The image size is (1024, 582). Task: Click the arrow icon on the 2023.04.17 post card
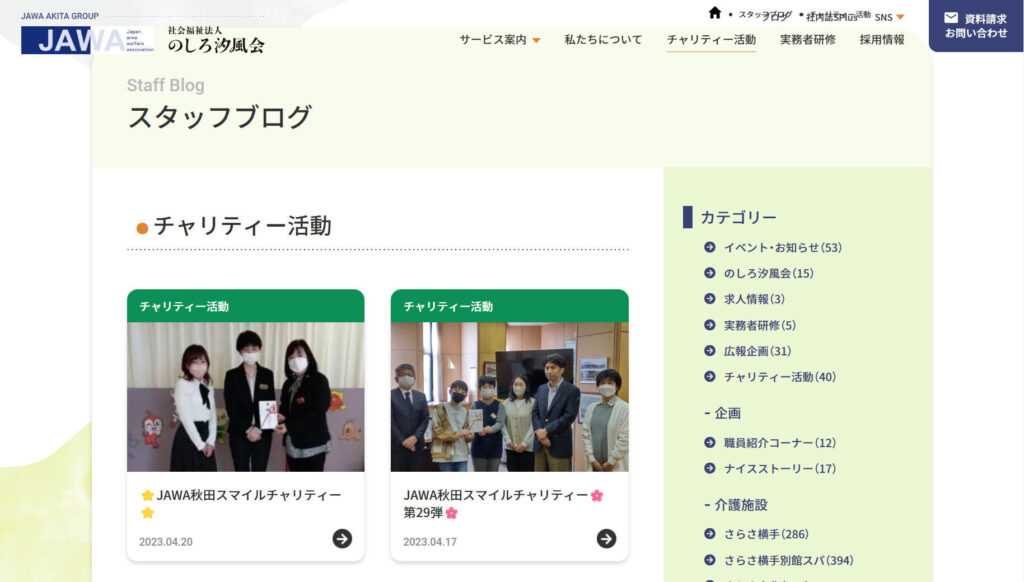coord(606,539)
